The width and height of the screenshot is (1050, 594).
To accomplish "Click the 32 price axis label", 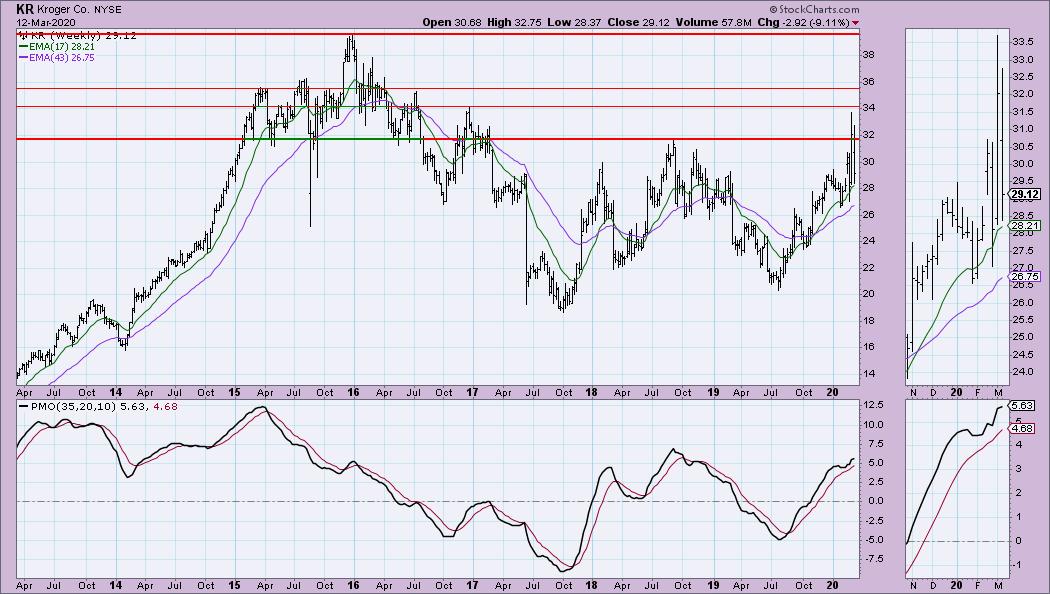I will [x=869, y=135].
